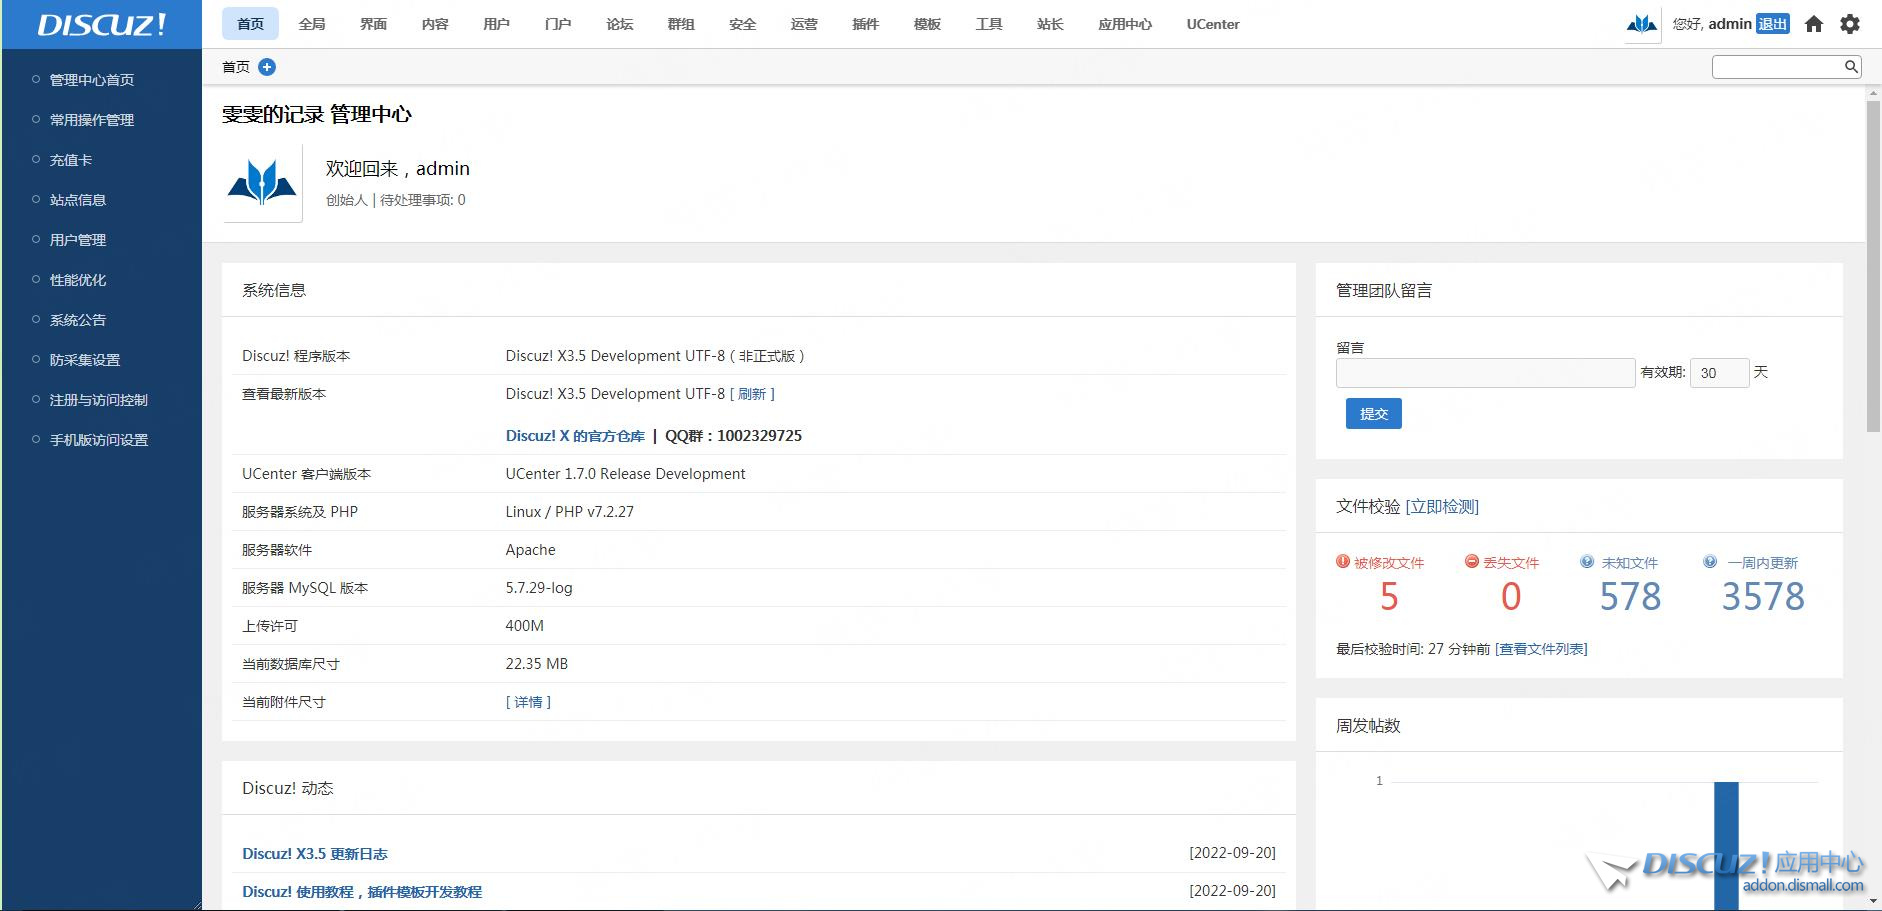
Task: Click the admin username in header
Action: (x=1730, y=24)
